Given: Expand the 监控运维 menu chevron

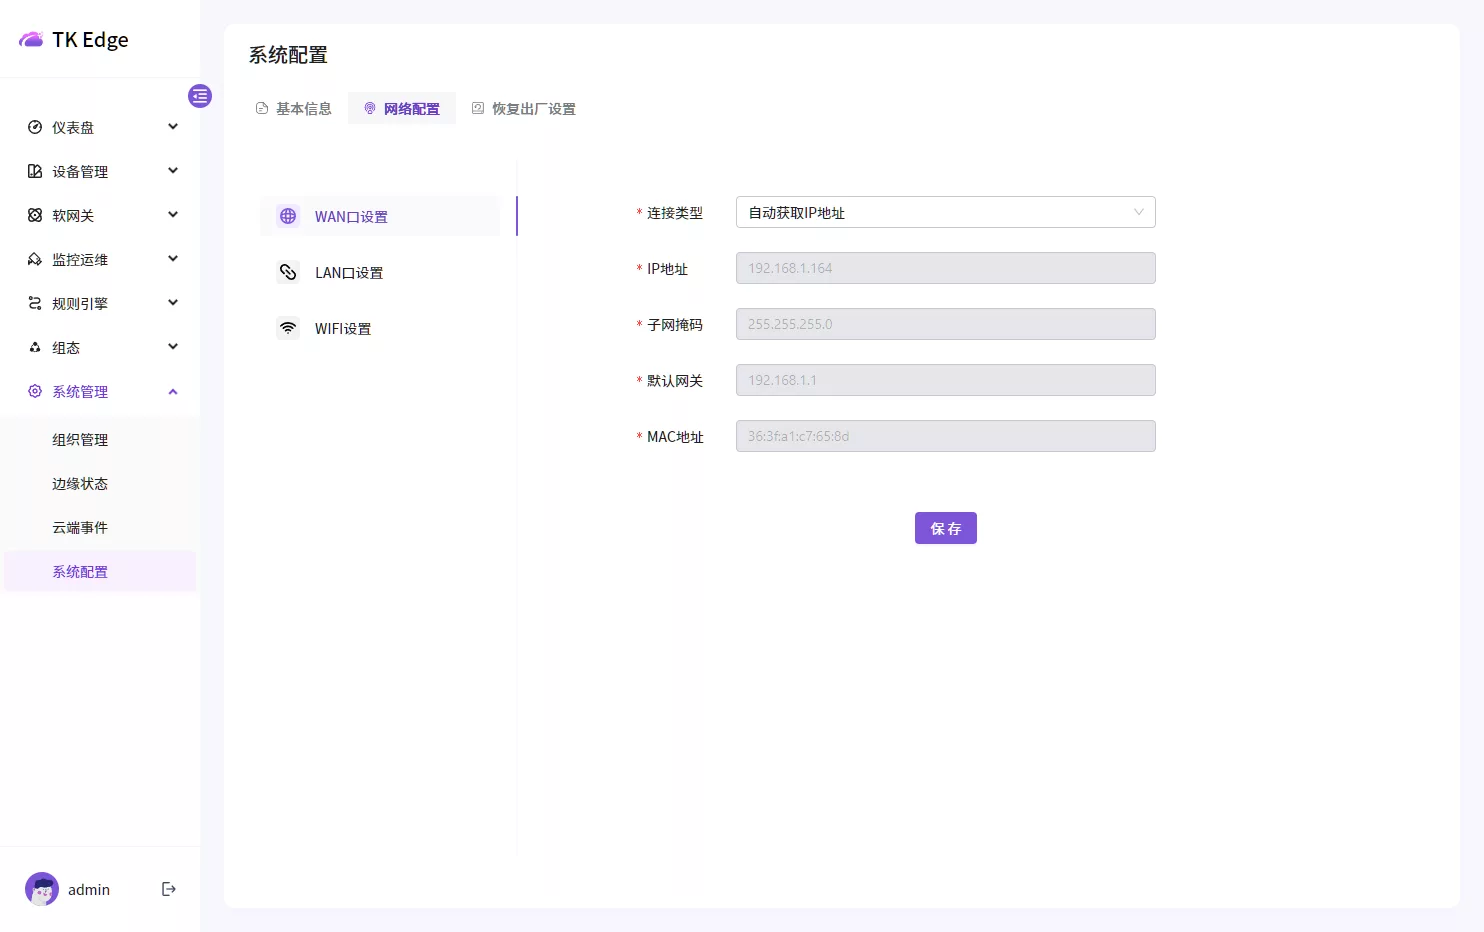Looking at the screenshot, I should click(173, 259).
